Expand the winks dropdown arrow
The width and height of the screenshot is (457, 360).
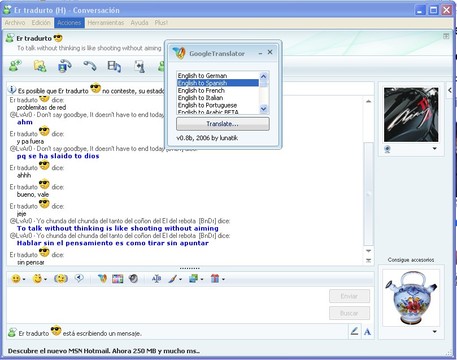(45, 279)
